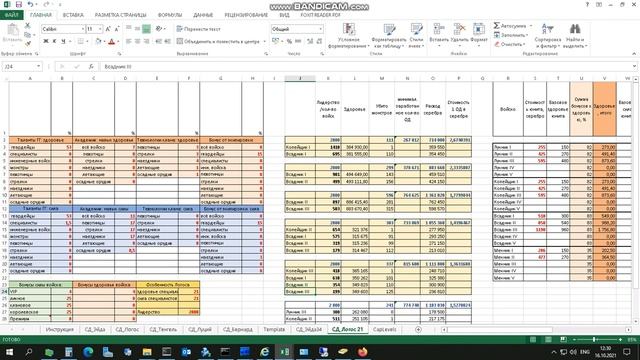Increase font size with the larger A icon
Viewport: 640px width, 360px height.
(108, 29)
